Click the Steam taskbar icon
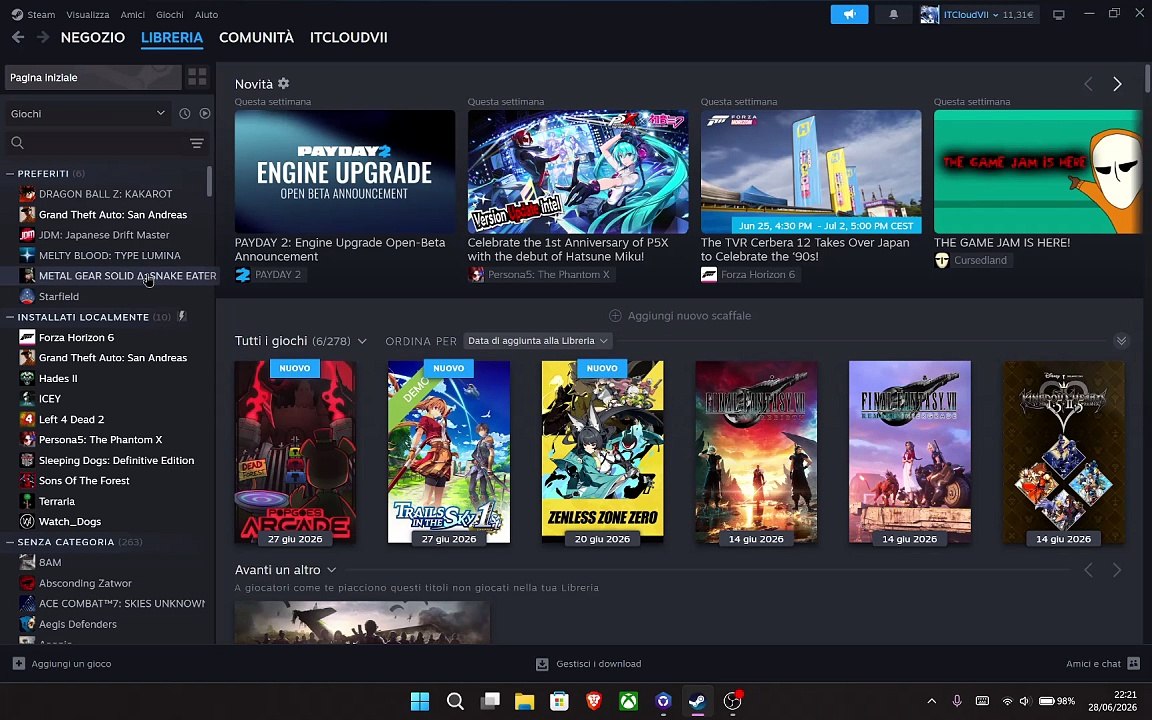The width and height of the screenshot is (1152, 720). pos(697,701)
